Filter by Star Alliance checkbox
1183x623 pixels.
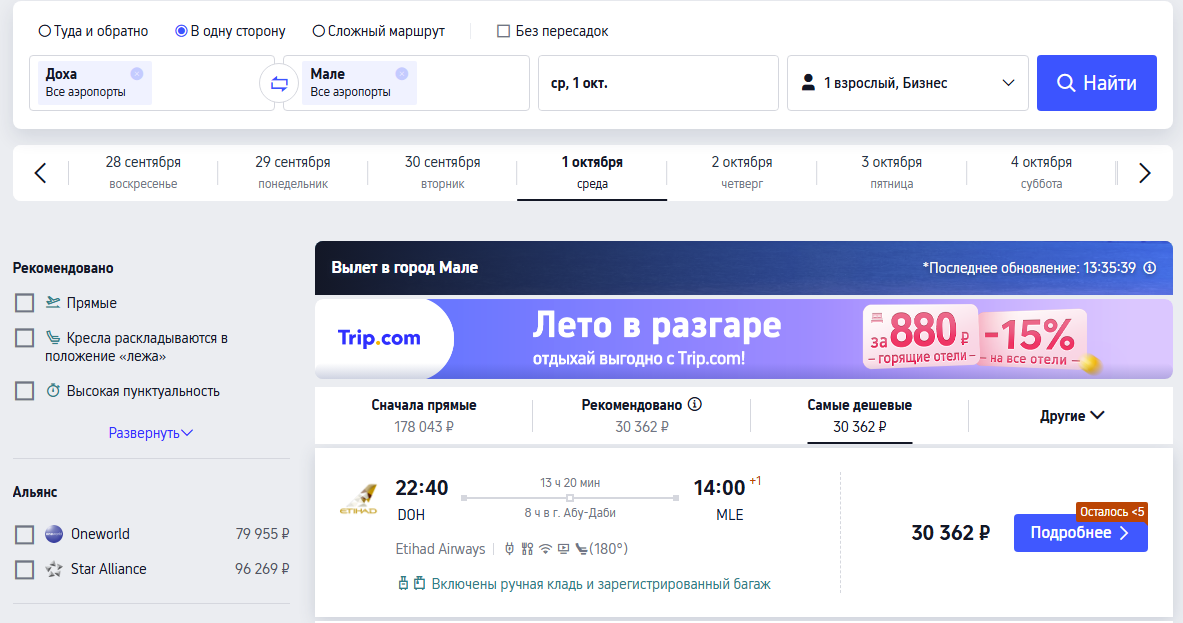(x=25, y=569)
